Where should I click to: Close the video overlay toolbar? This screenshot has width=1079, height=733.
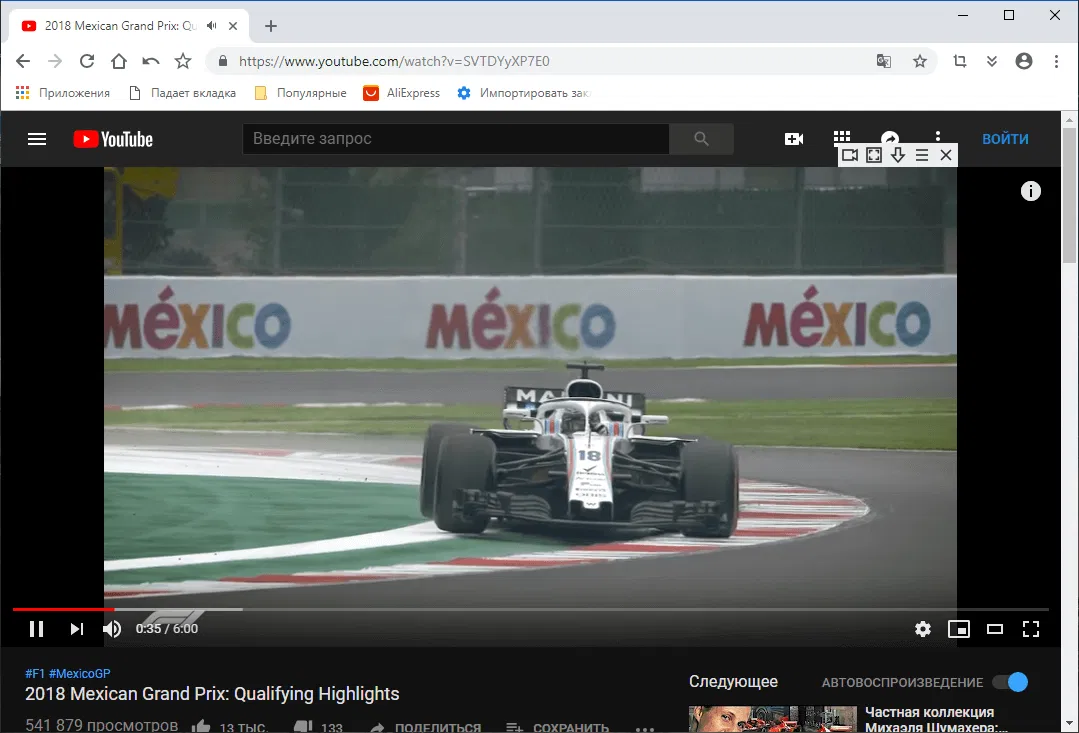(946, 155)
